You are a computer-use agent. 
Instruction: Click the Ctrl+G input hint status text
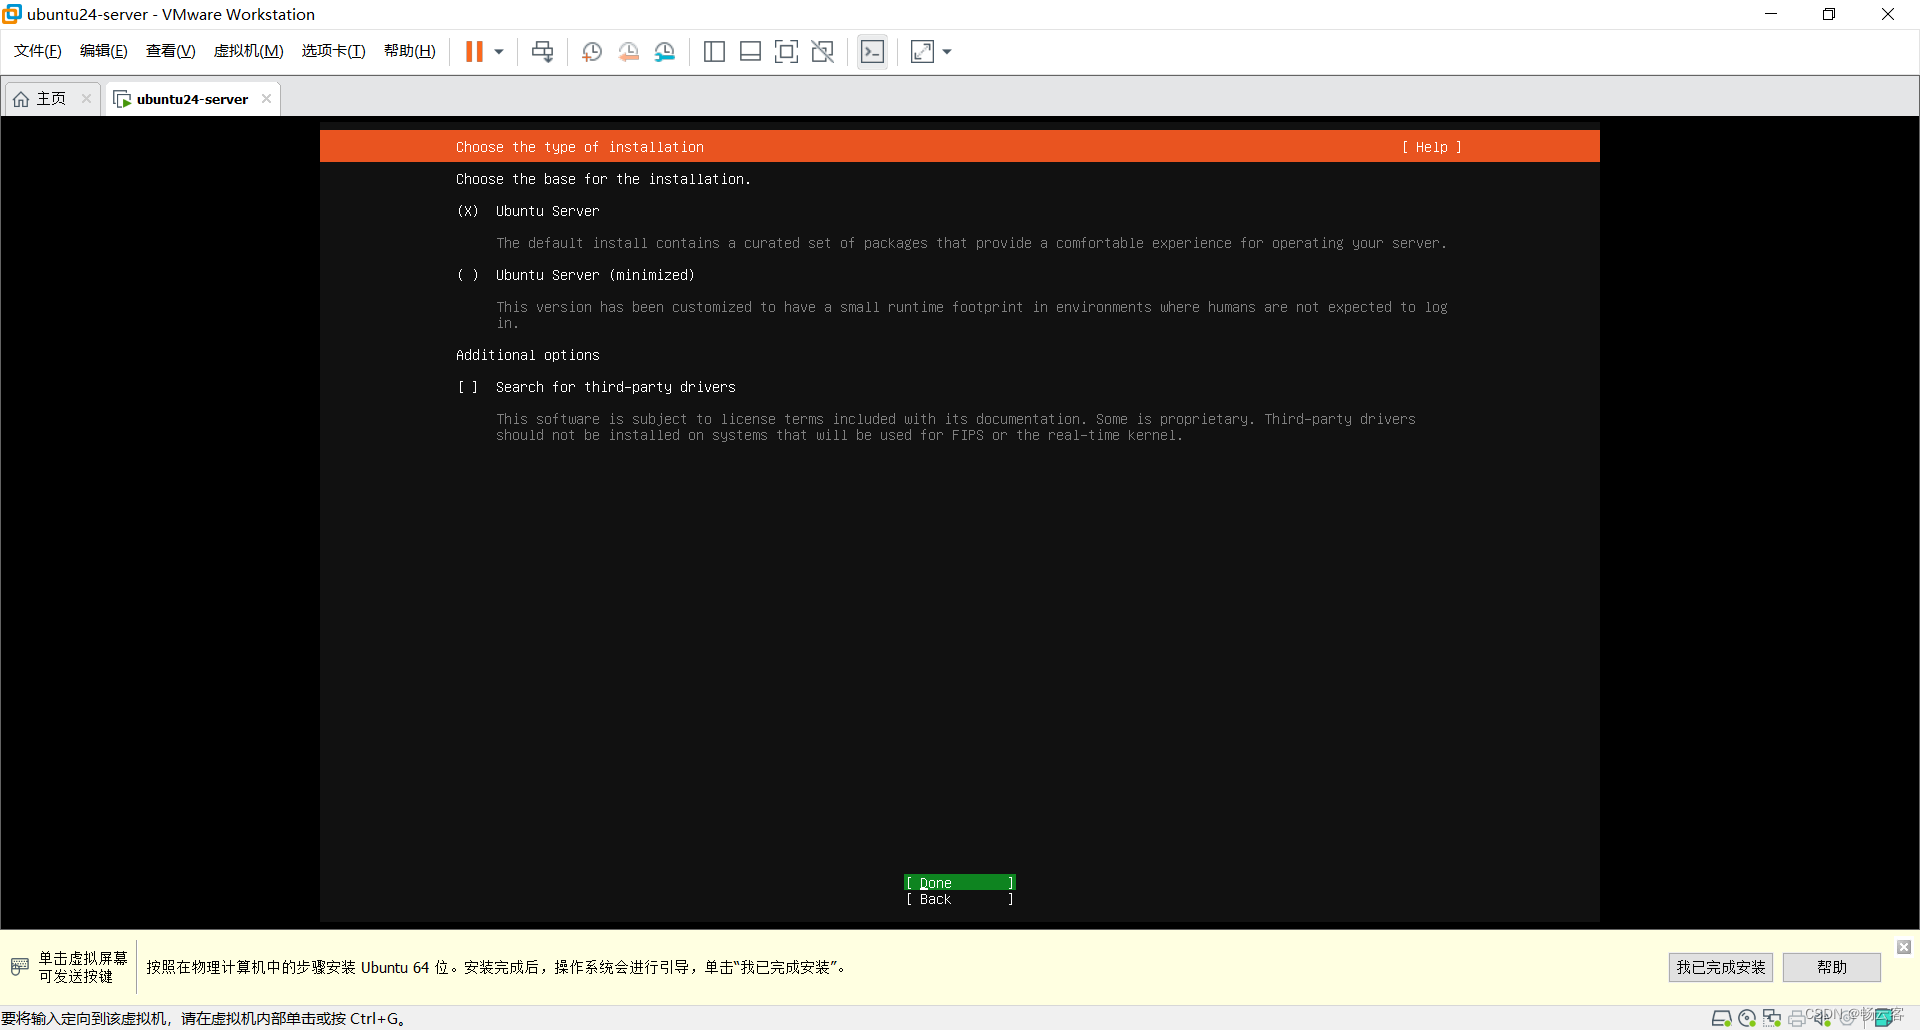pyautogui.click(x=204, y=1018)
